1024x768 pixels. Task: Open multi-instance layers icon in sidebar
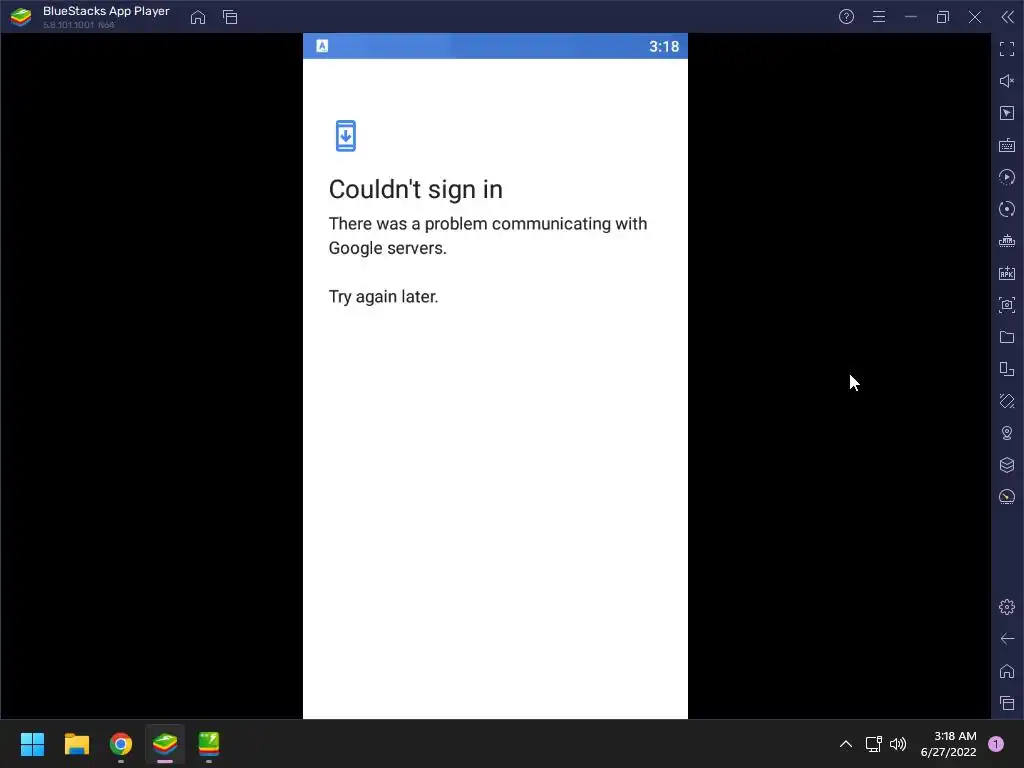1007,465
